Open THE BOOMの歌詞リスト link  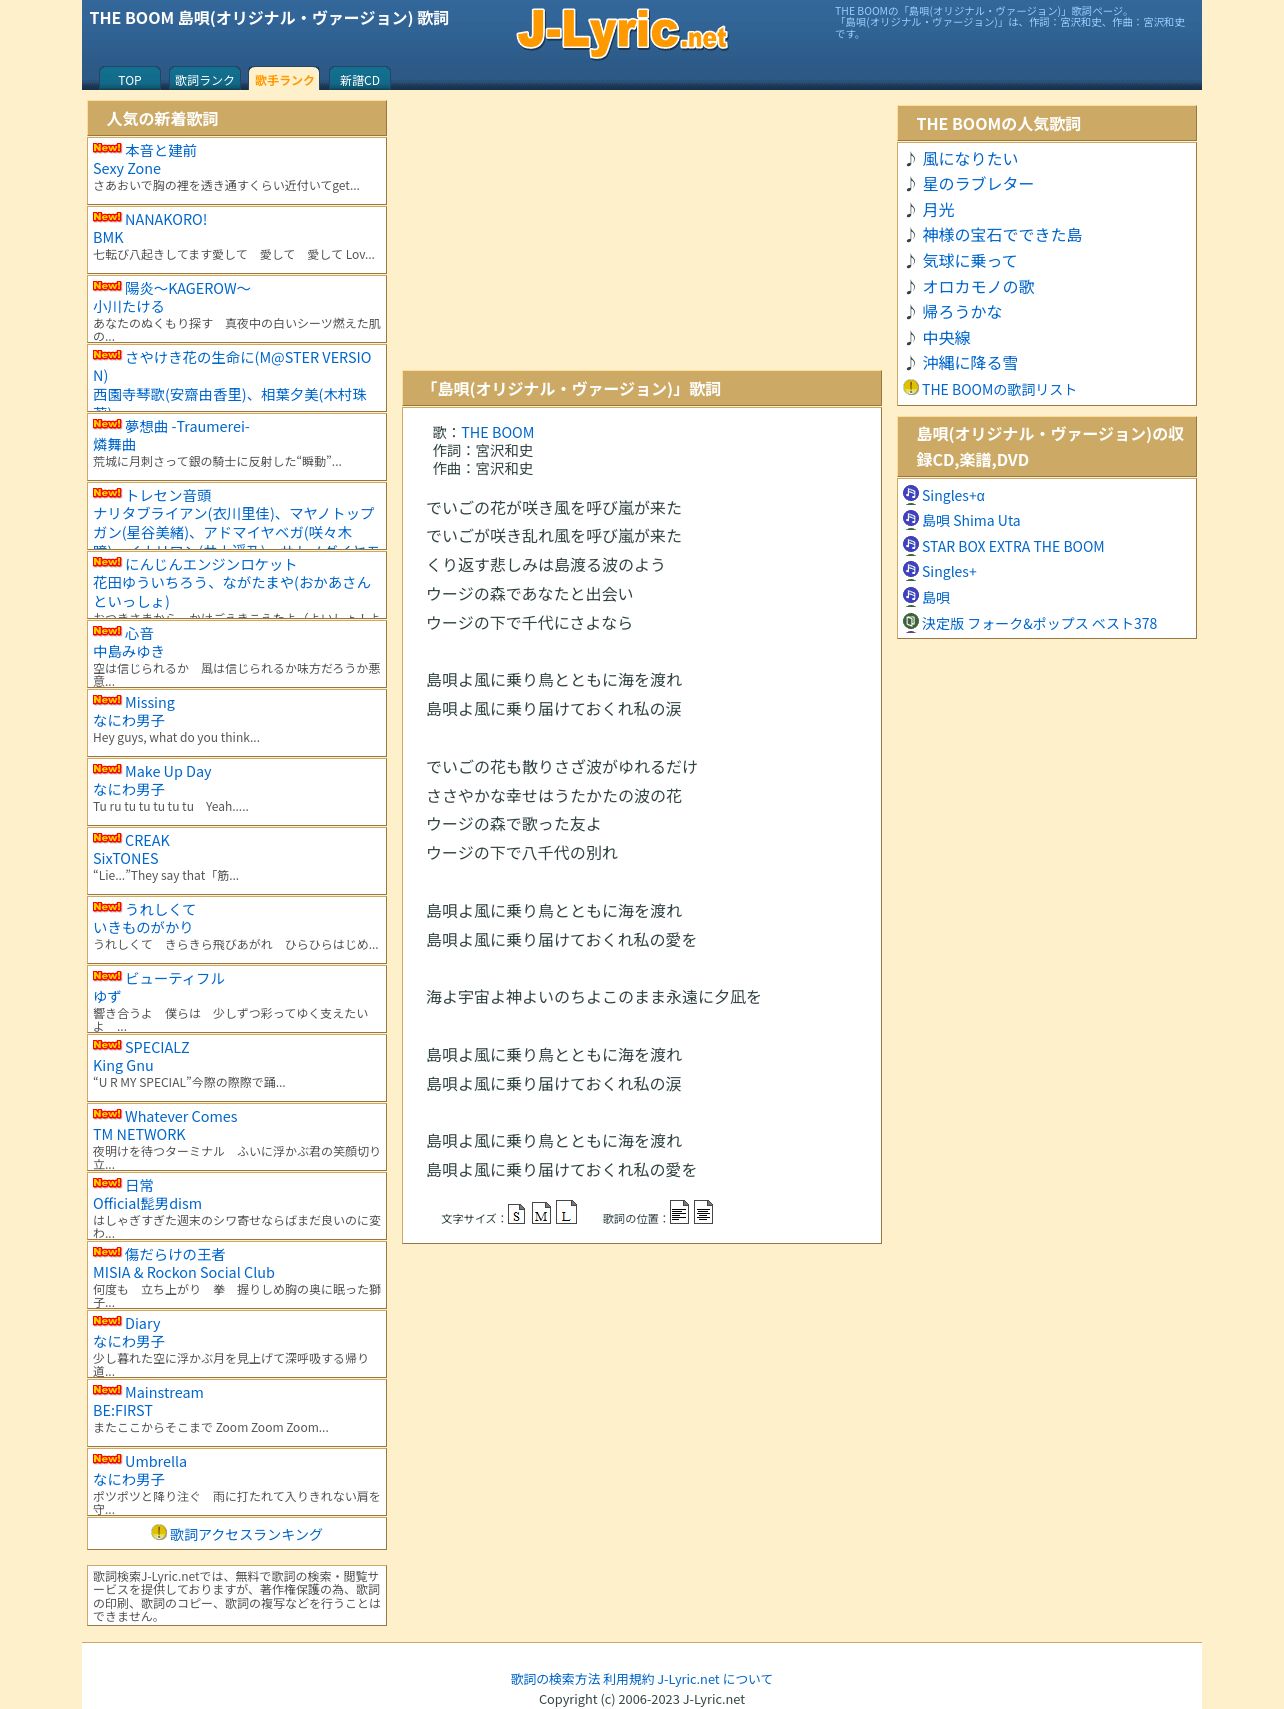[x=999, y=389]
